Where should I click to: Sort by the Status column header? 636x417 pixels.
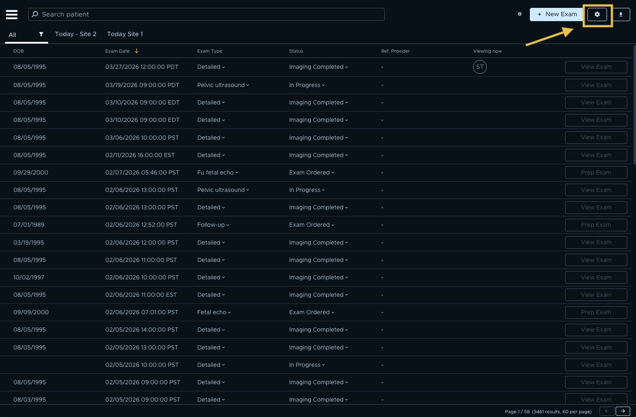point(296,51)
